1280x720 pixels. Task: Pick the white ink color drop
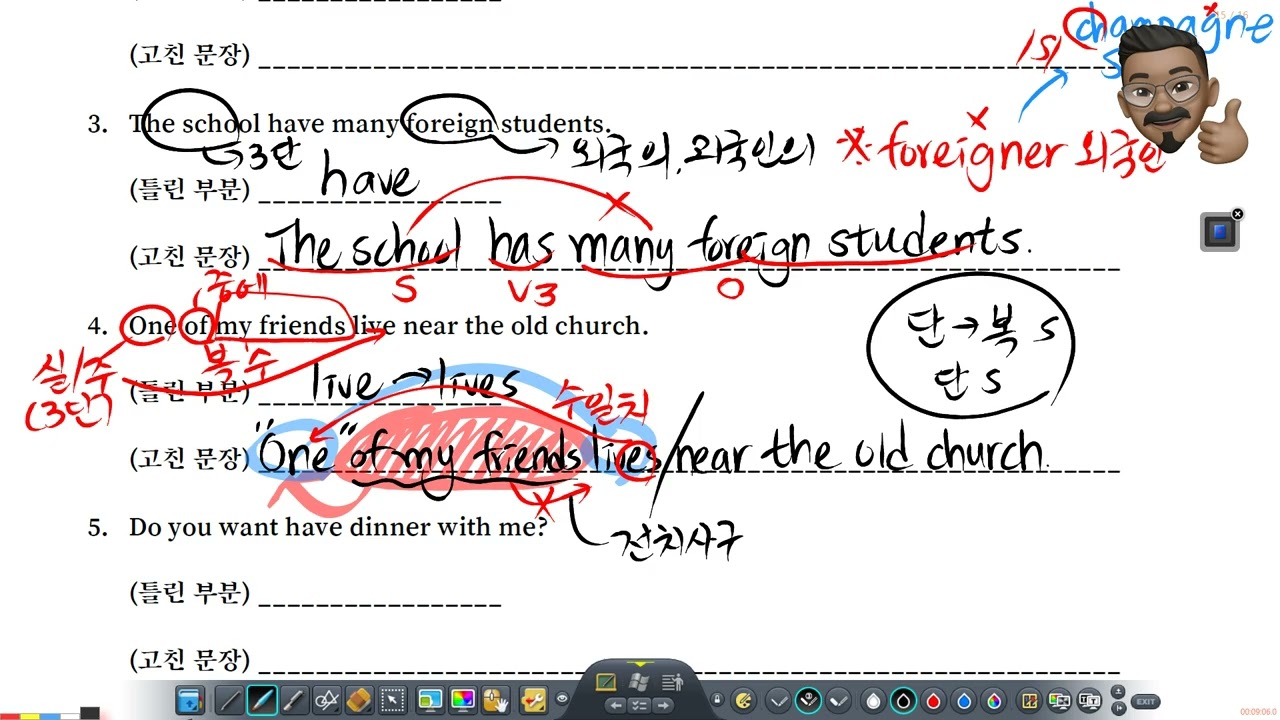point(873,701)
